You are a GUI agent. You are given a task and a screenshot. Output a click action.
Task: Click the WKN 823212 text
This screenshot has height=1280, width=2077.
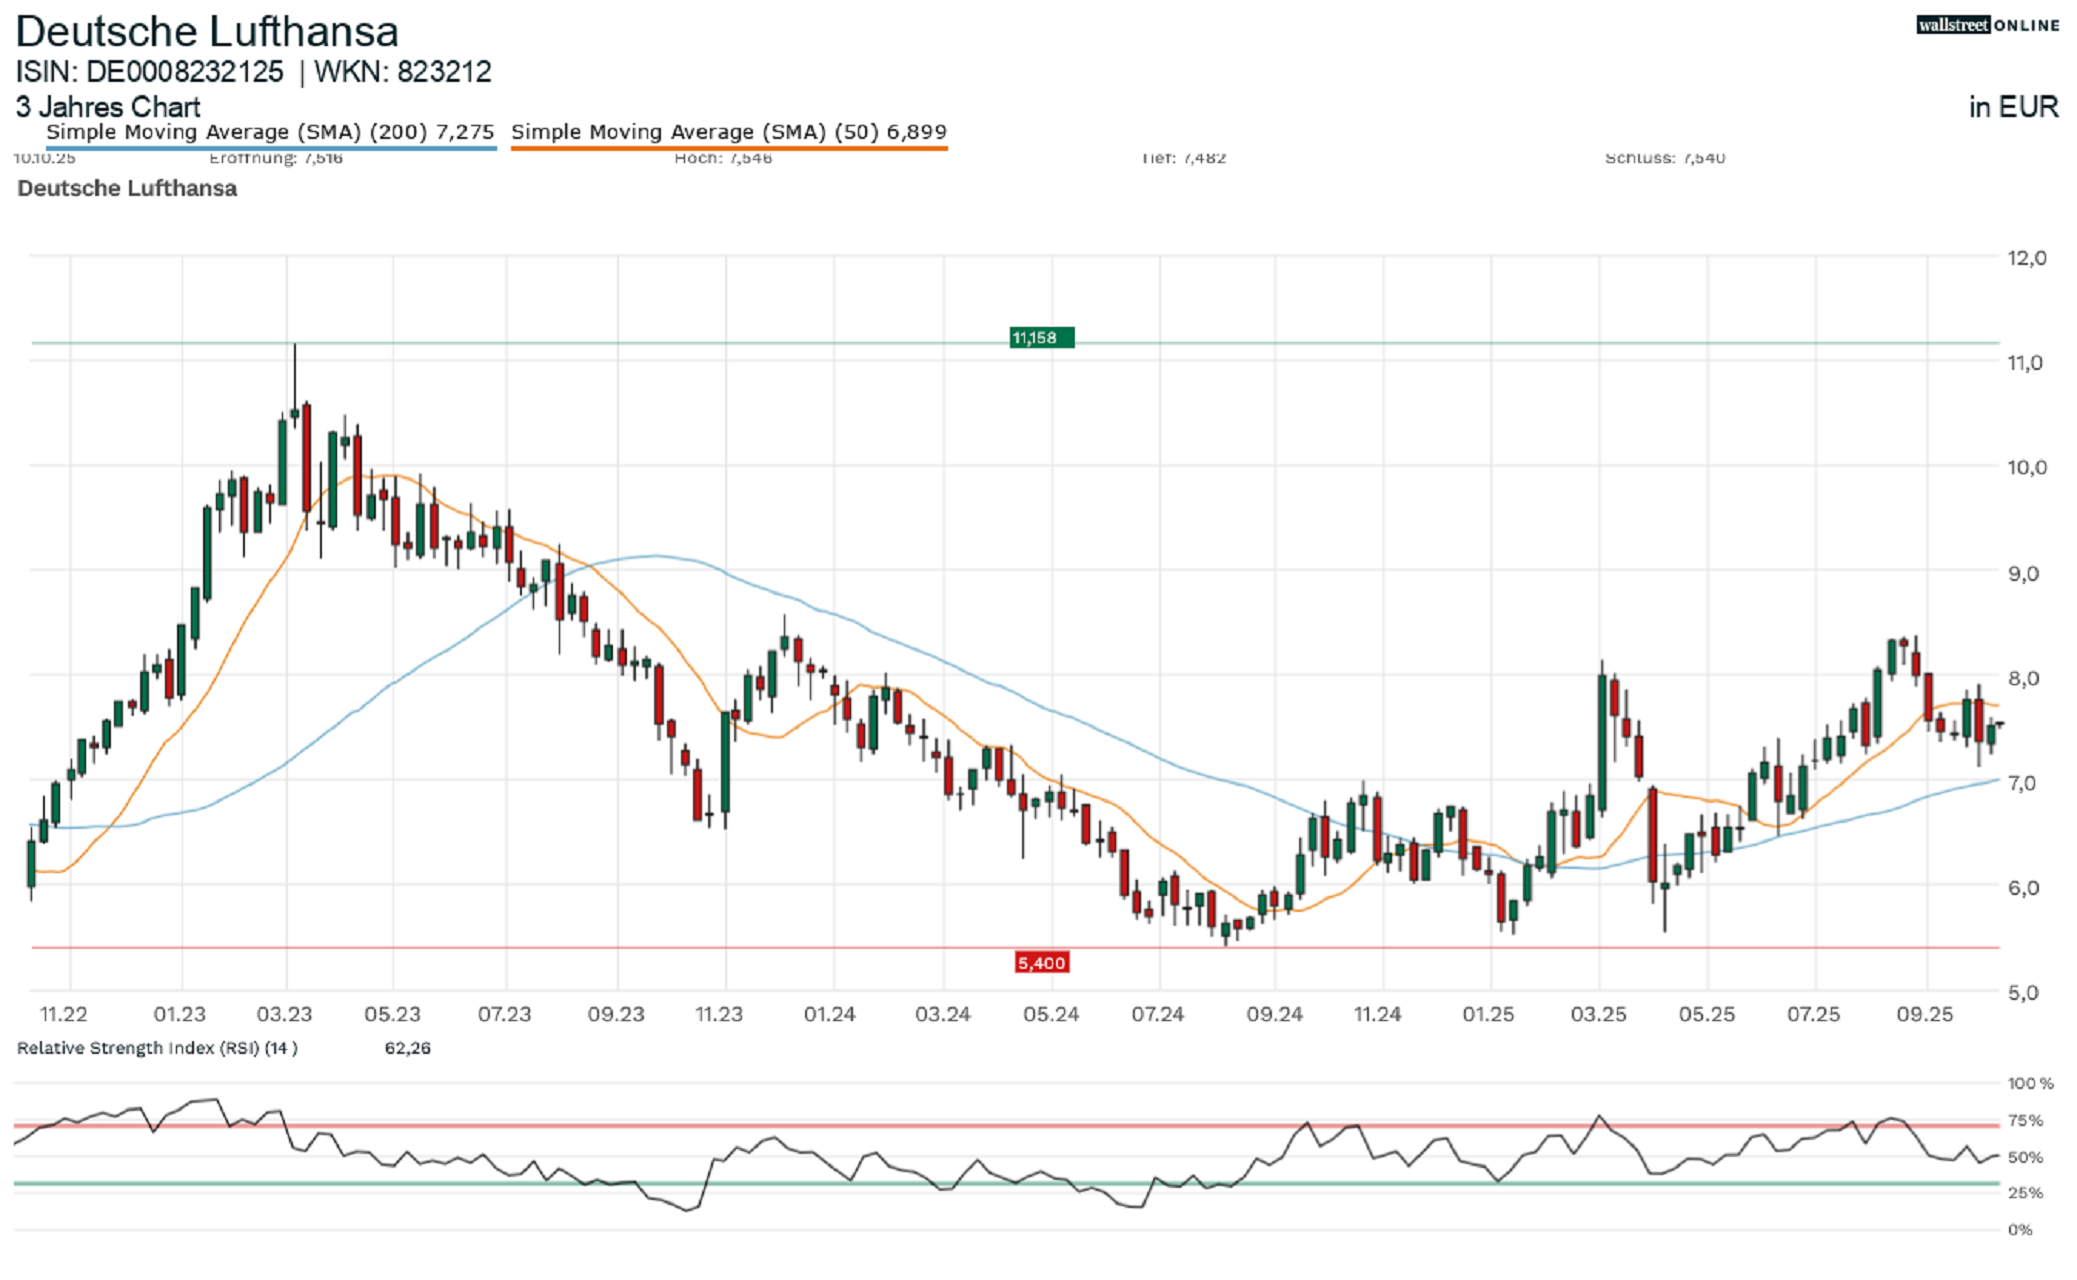click(403, 72)
